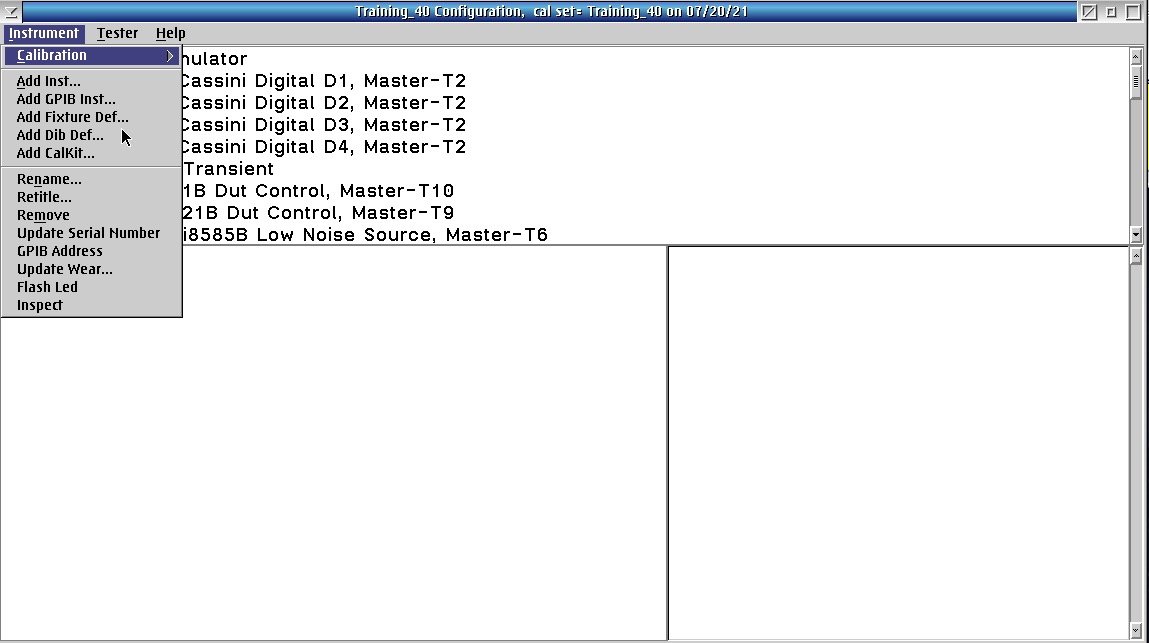Select Cassini Digital D3, Master-T2 list entry
The height and width of the screenshot is (643, 1149).
322,125
